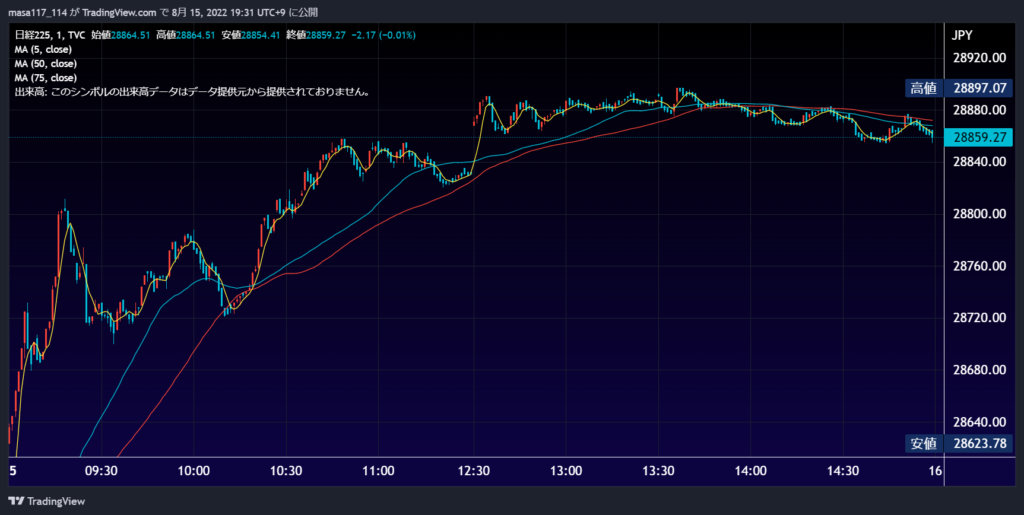Click the 28760.00 price axis label
This screenshot has height=515, width=1024.
pos(979,266)
